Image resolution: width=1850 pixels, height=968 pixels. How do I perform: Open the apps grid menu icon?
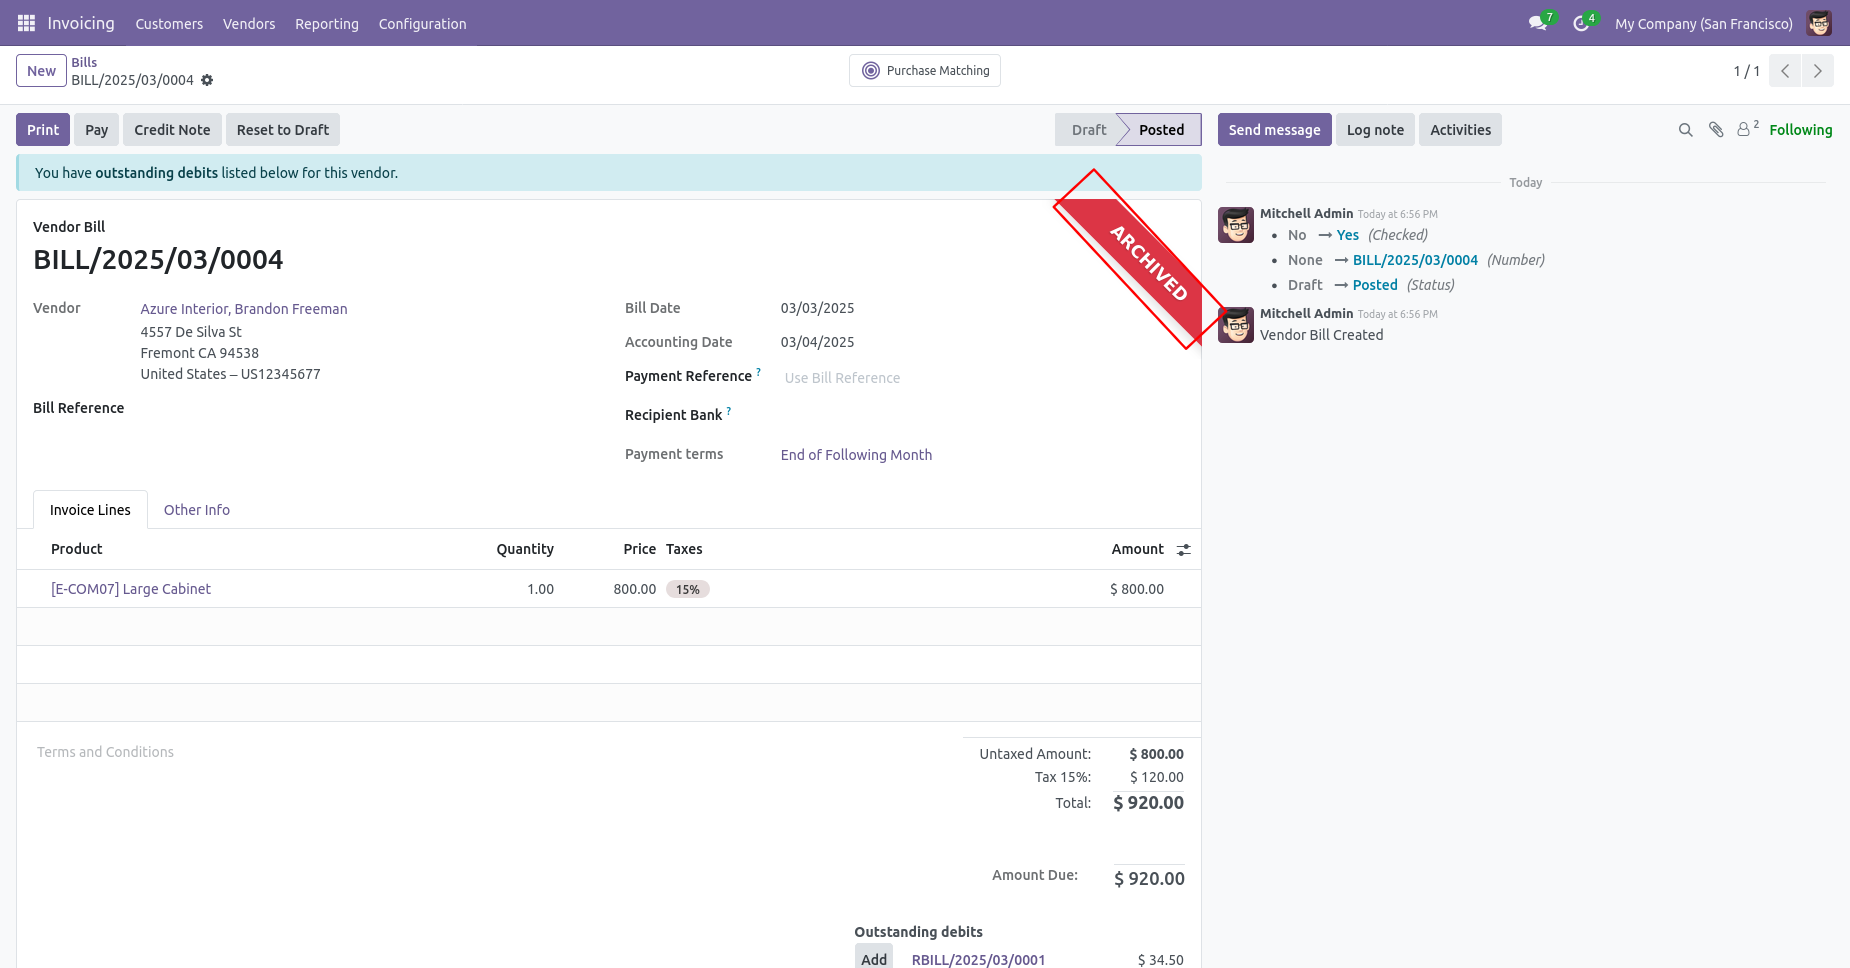click(26, 23)
